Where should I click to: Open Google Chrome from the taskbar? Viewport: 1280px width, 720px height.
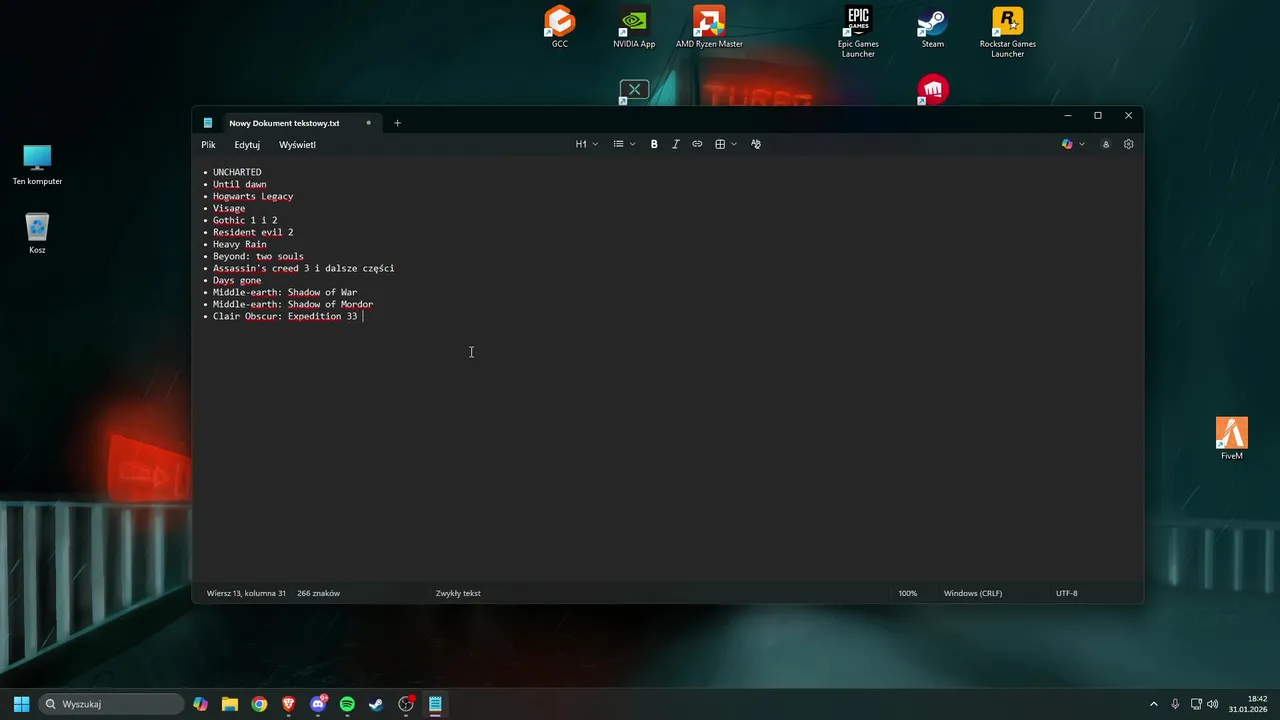[x=259, y=704]
